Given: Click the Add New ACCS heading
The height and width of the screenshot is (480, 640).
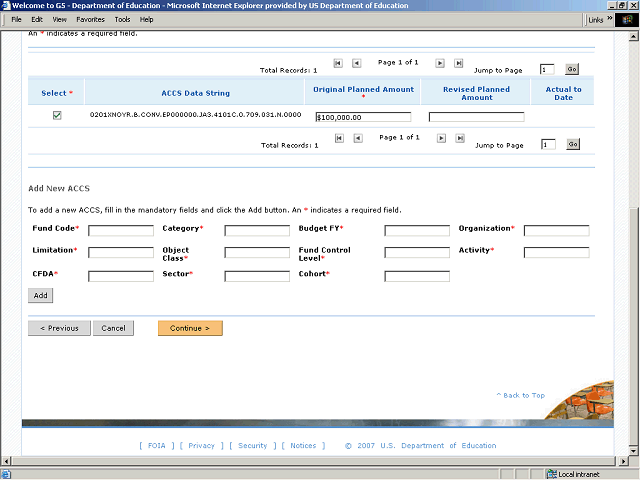Looking at the screenshot, I should pos(59,188).
